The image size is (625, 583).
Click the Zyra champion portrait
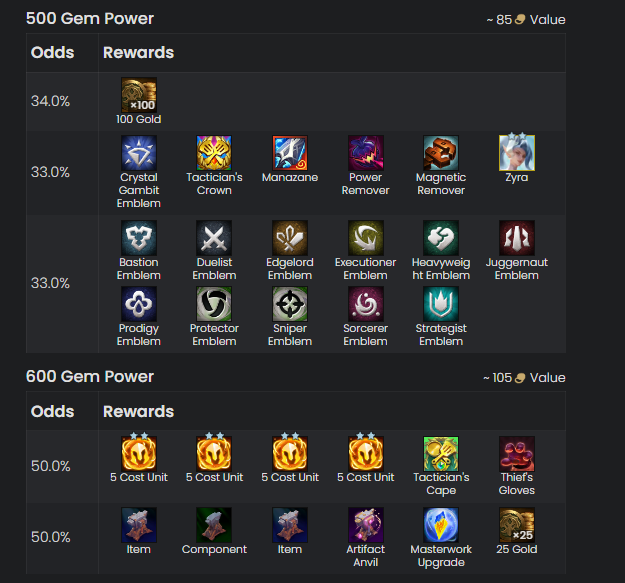[517, 153]
